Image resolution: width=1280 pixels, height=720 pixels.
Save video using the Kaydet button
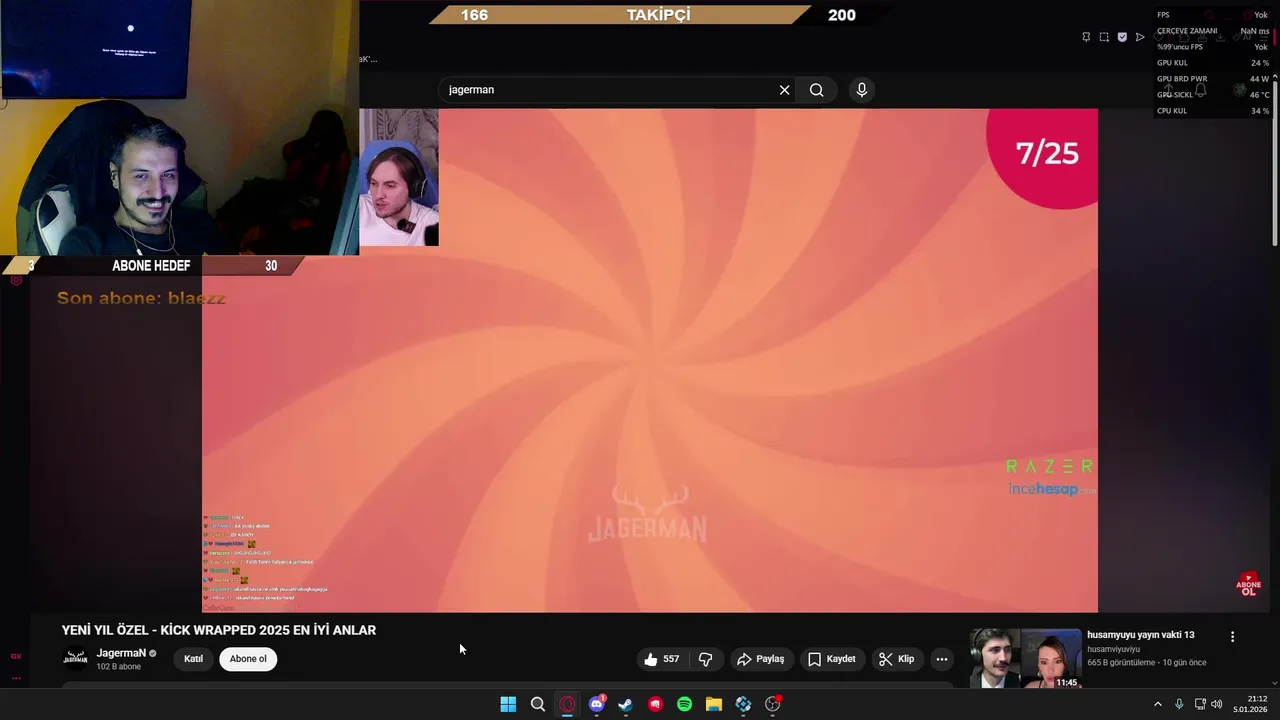tap(831, 659)
